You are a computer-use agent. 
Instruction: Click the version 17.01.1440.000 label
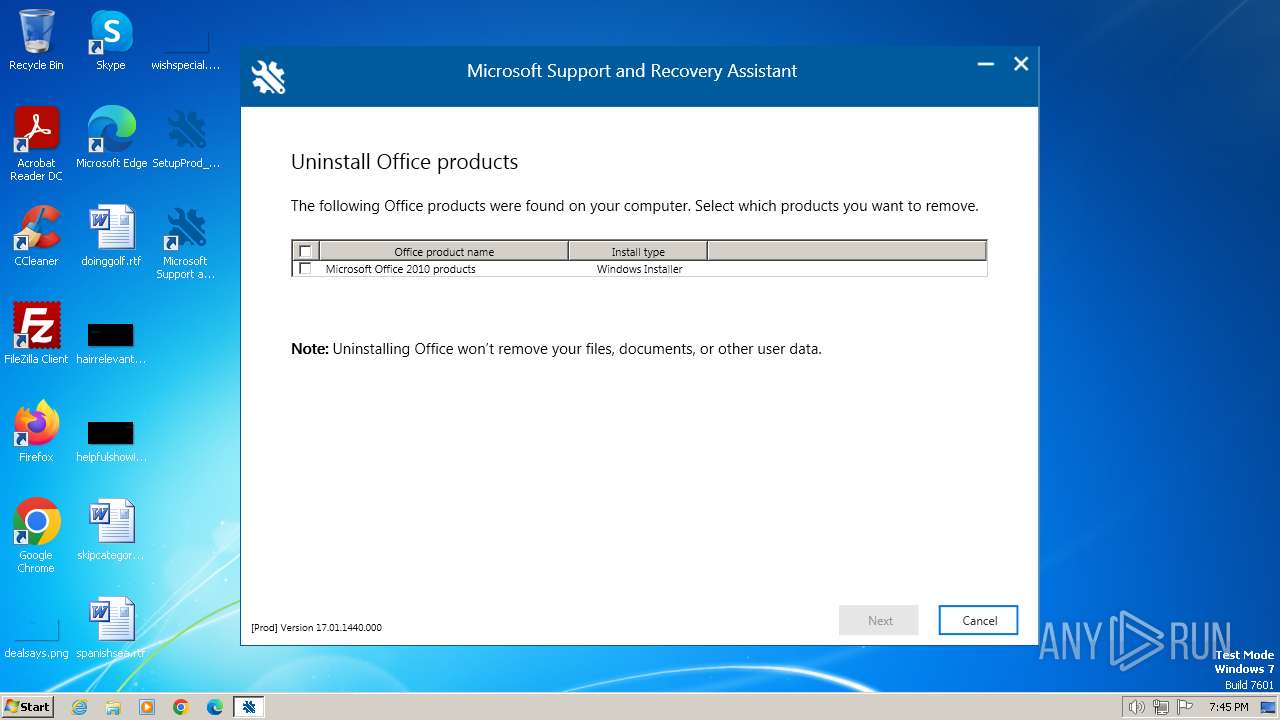(x=316, y=627)
